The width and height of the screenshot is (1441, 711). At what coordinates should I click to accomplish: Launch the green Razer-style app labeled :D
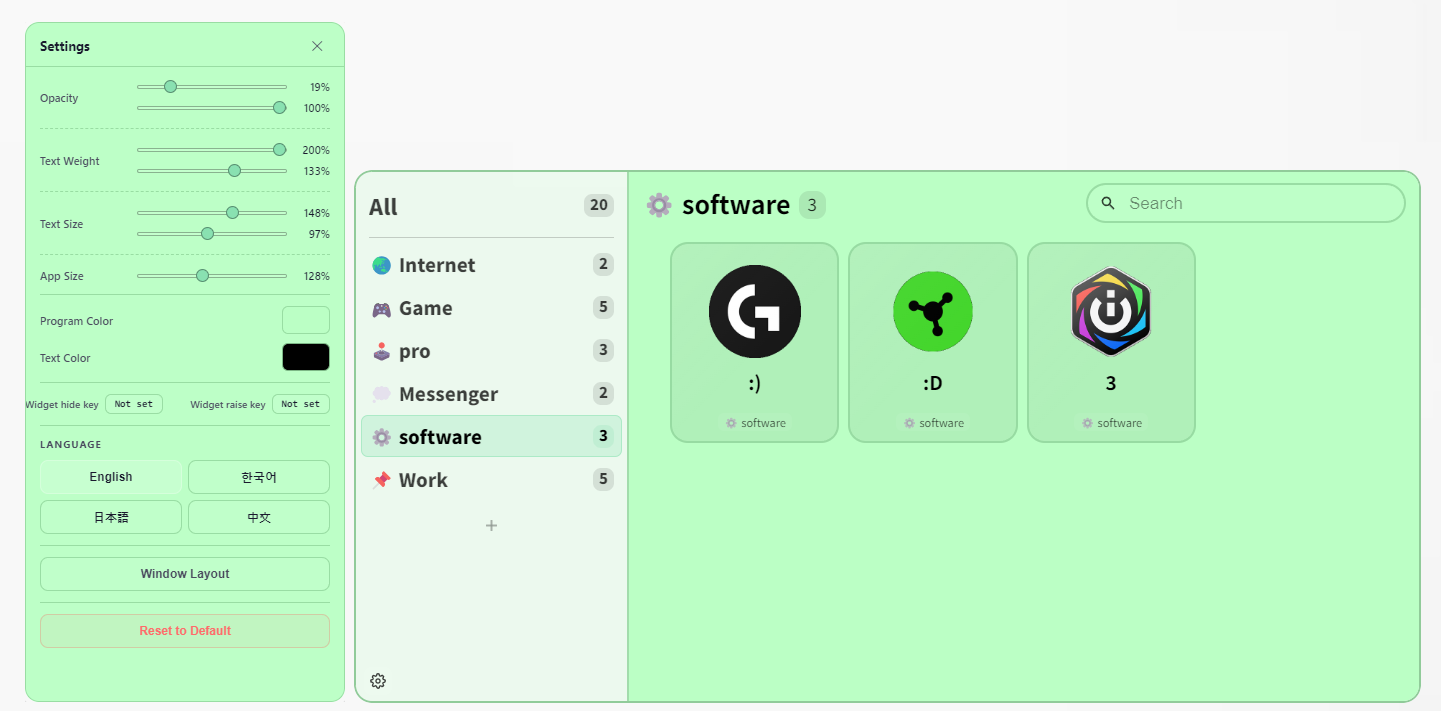pos(933,342)
